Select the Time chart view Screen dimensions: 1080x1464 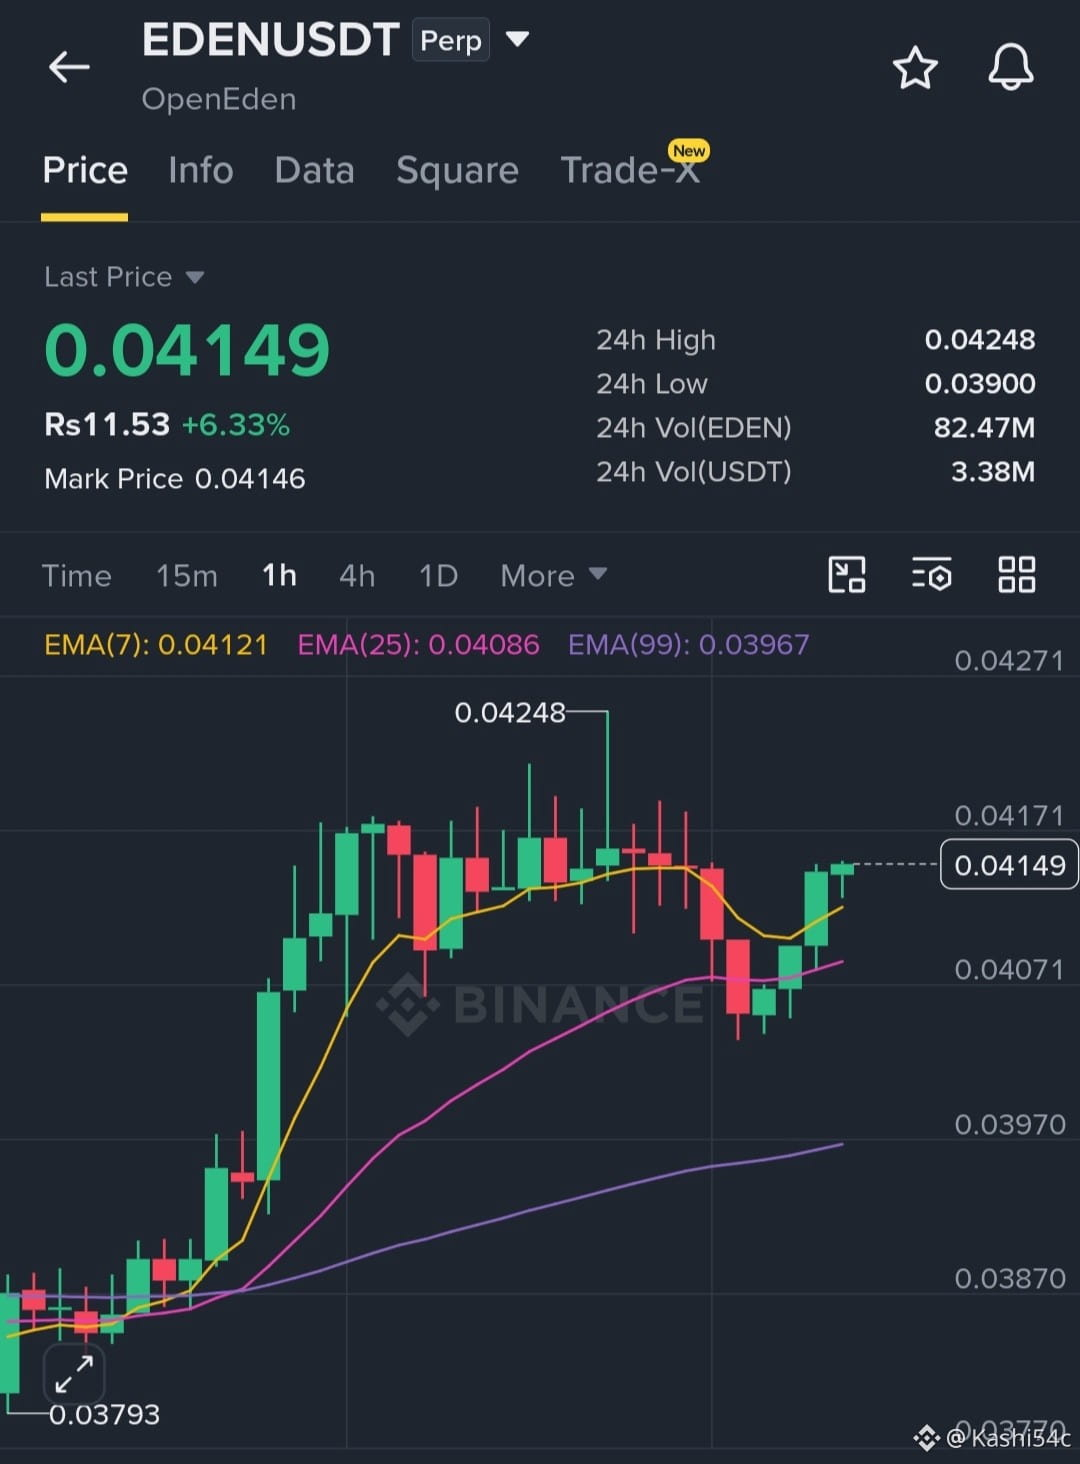tap(76, 576)
